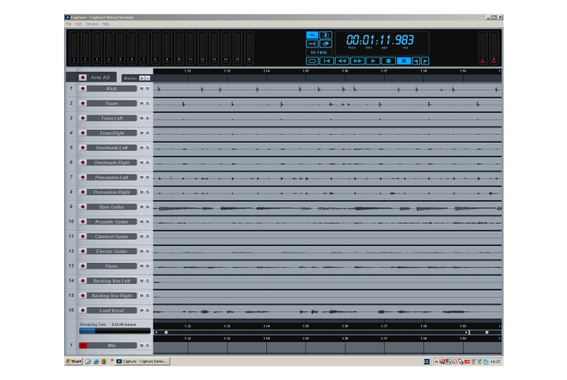Arm the Snare track for recording
Image resolution: width=567 pixels, height=380 pixels.
click(x=83, y=103)
